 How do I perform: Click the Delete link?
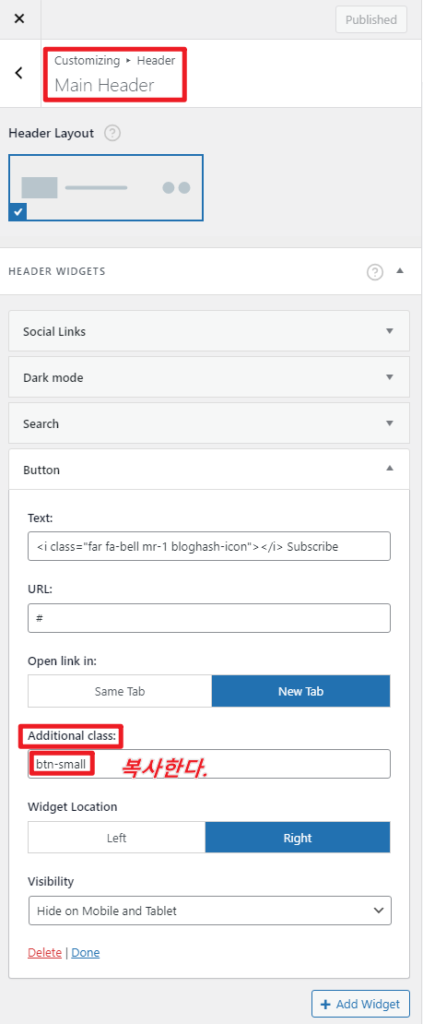pos(44,952)
